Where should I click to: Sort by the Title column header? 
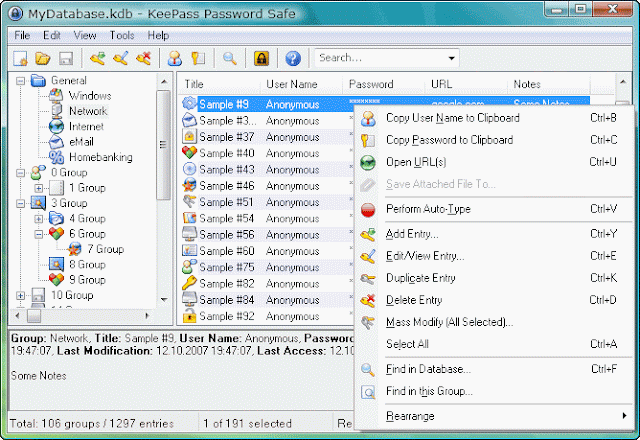[219, 84]
